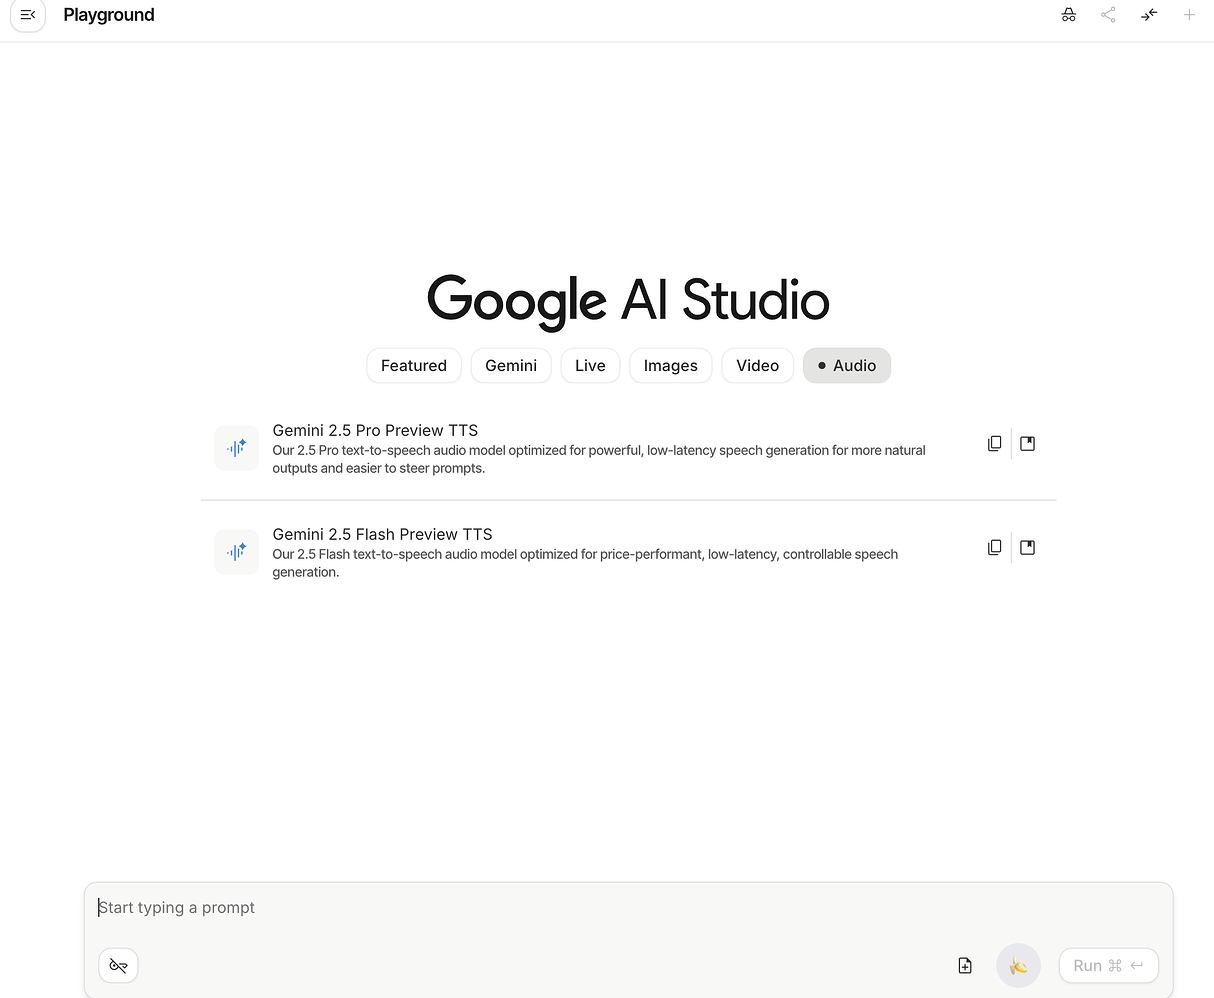Select the Featured tab

(x=414, y=366)
